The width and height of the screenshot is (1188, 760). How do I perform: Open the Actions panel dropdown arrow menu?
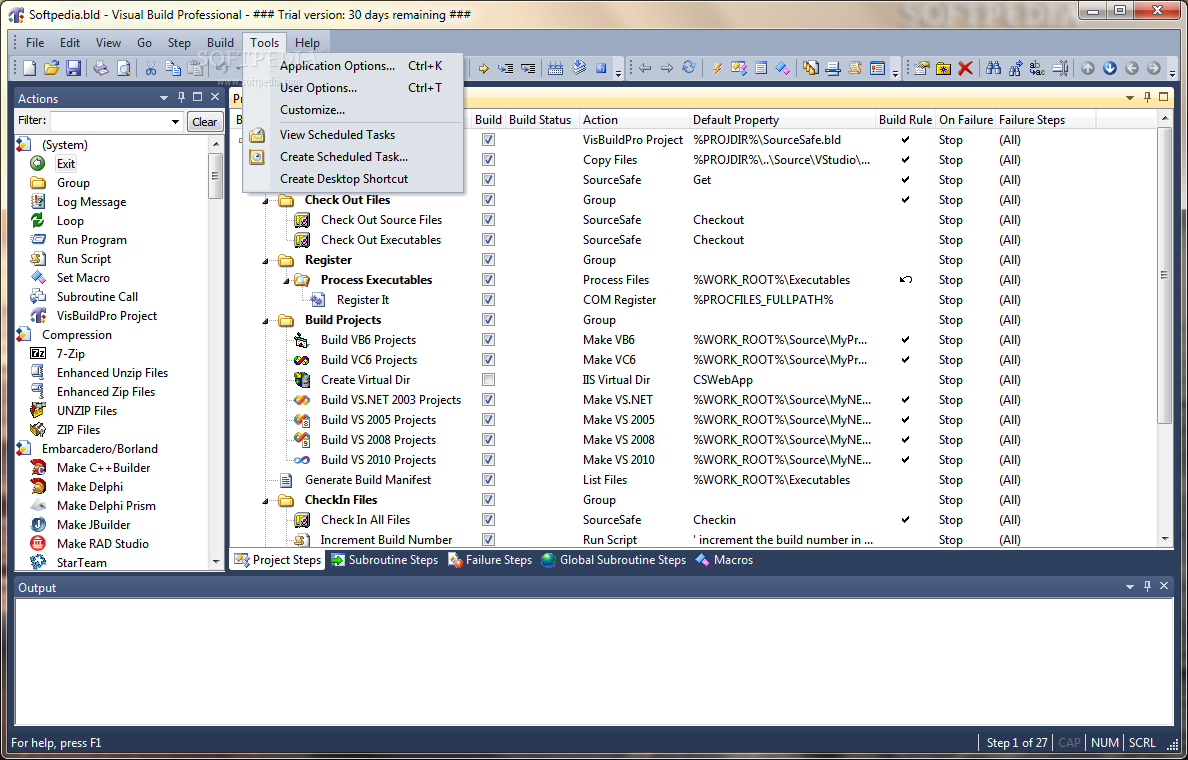(x=164, y=97)
